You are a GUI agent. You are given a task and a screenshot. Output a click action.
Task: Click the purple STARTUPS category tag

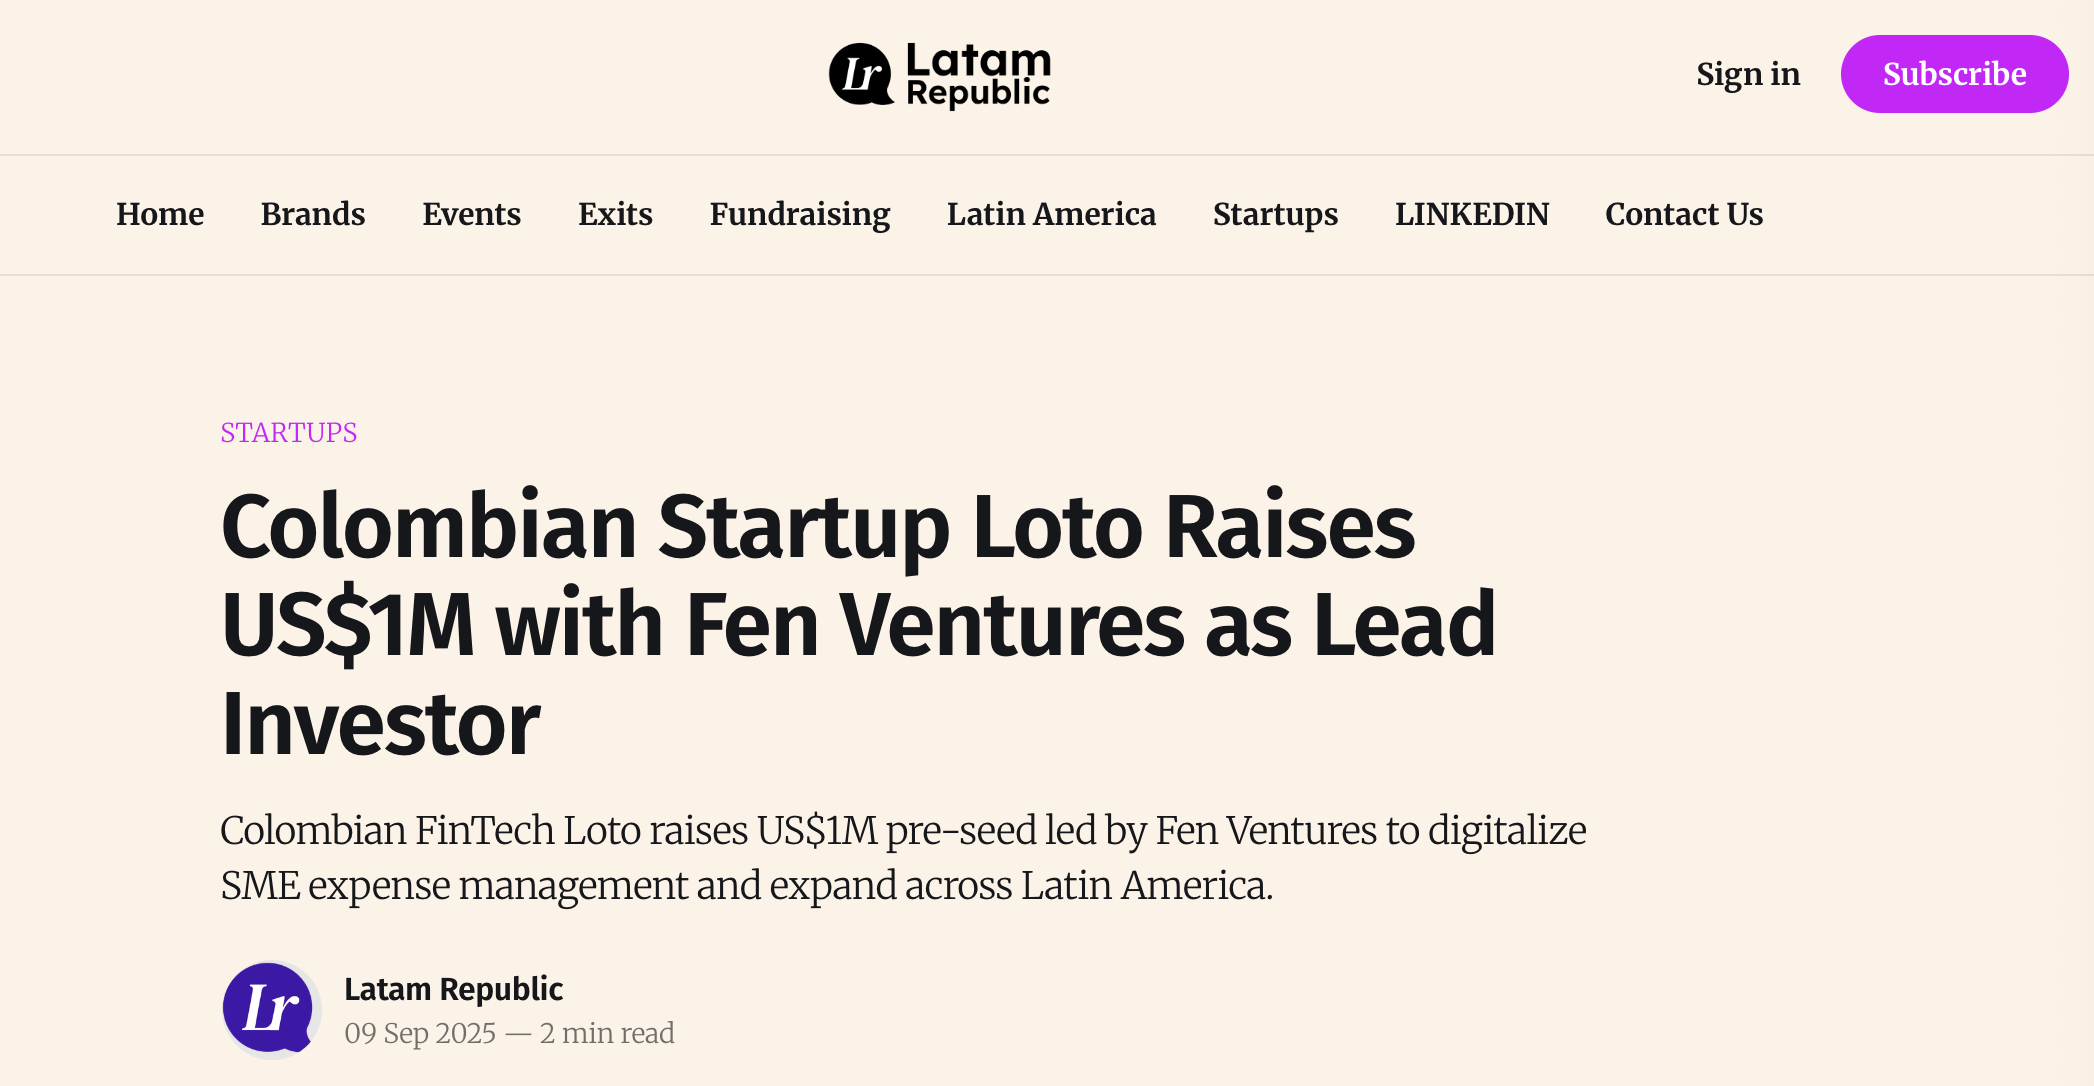pos(288,432)
